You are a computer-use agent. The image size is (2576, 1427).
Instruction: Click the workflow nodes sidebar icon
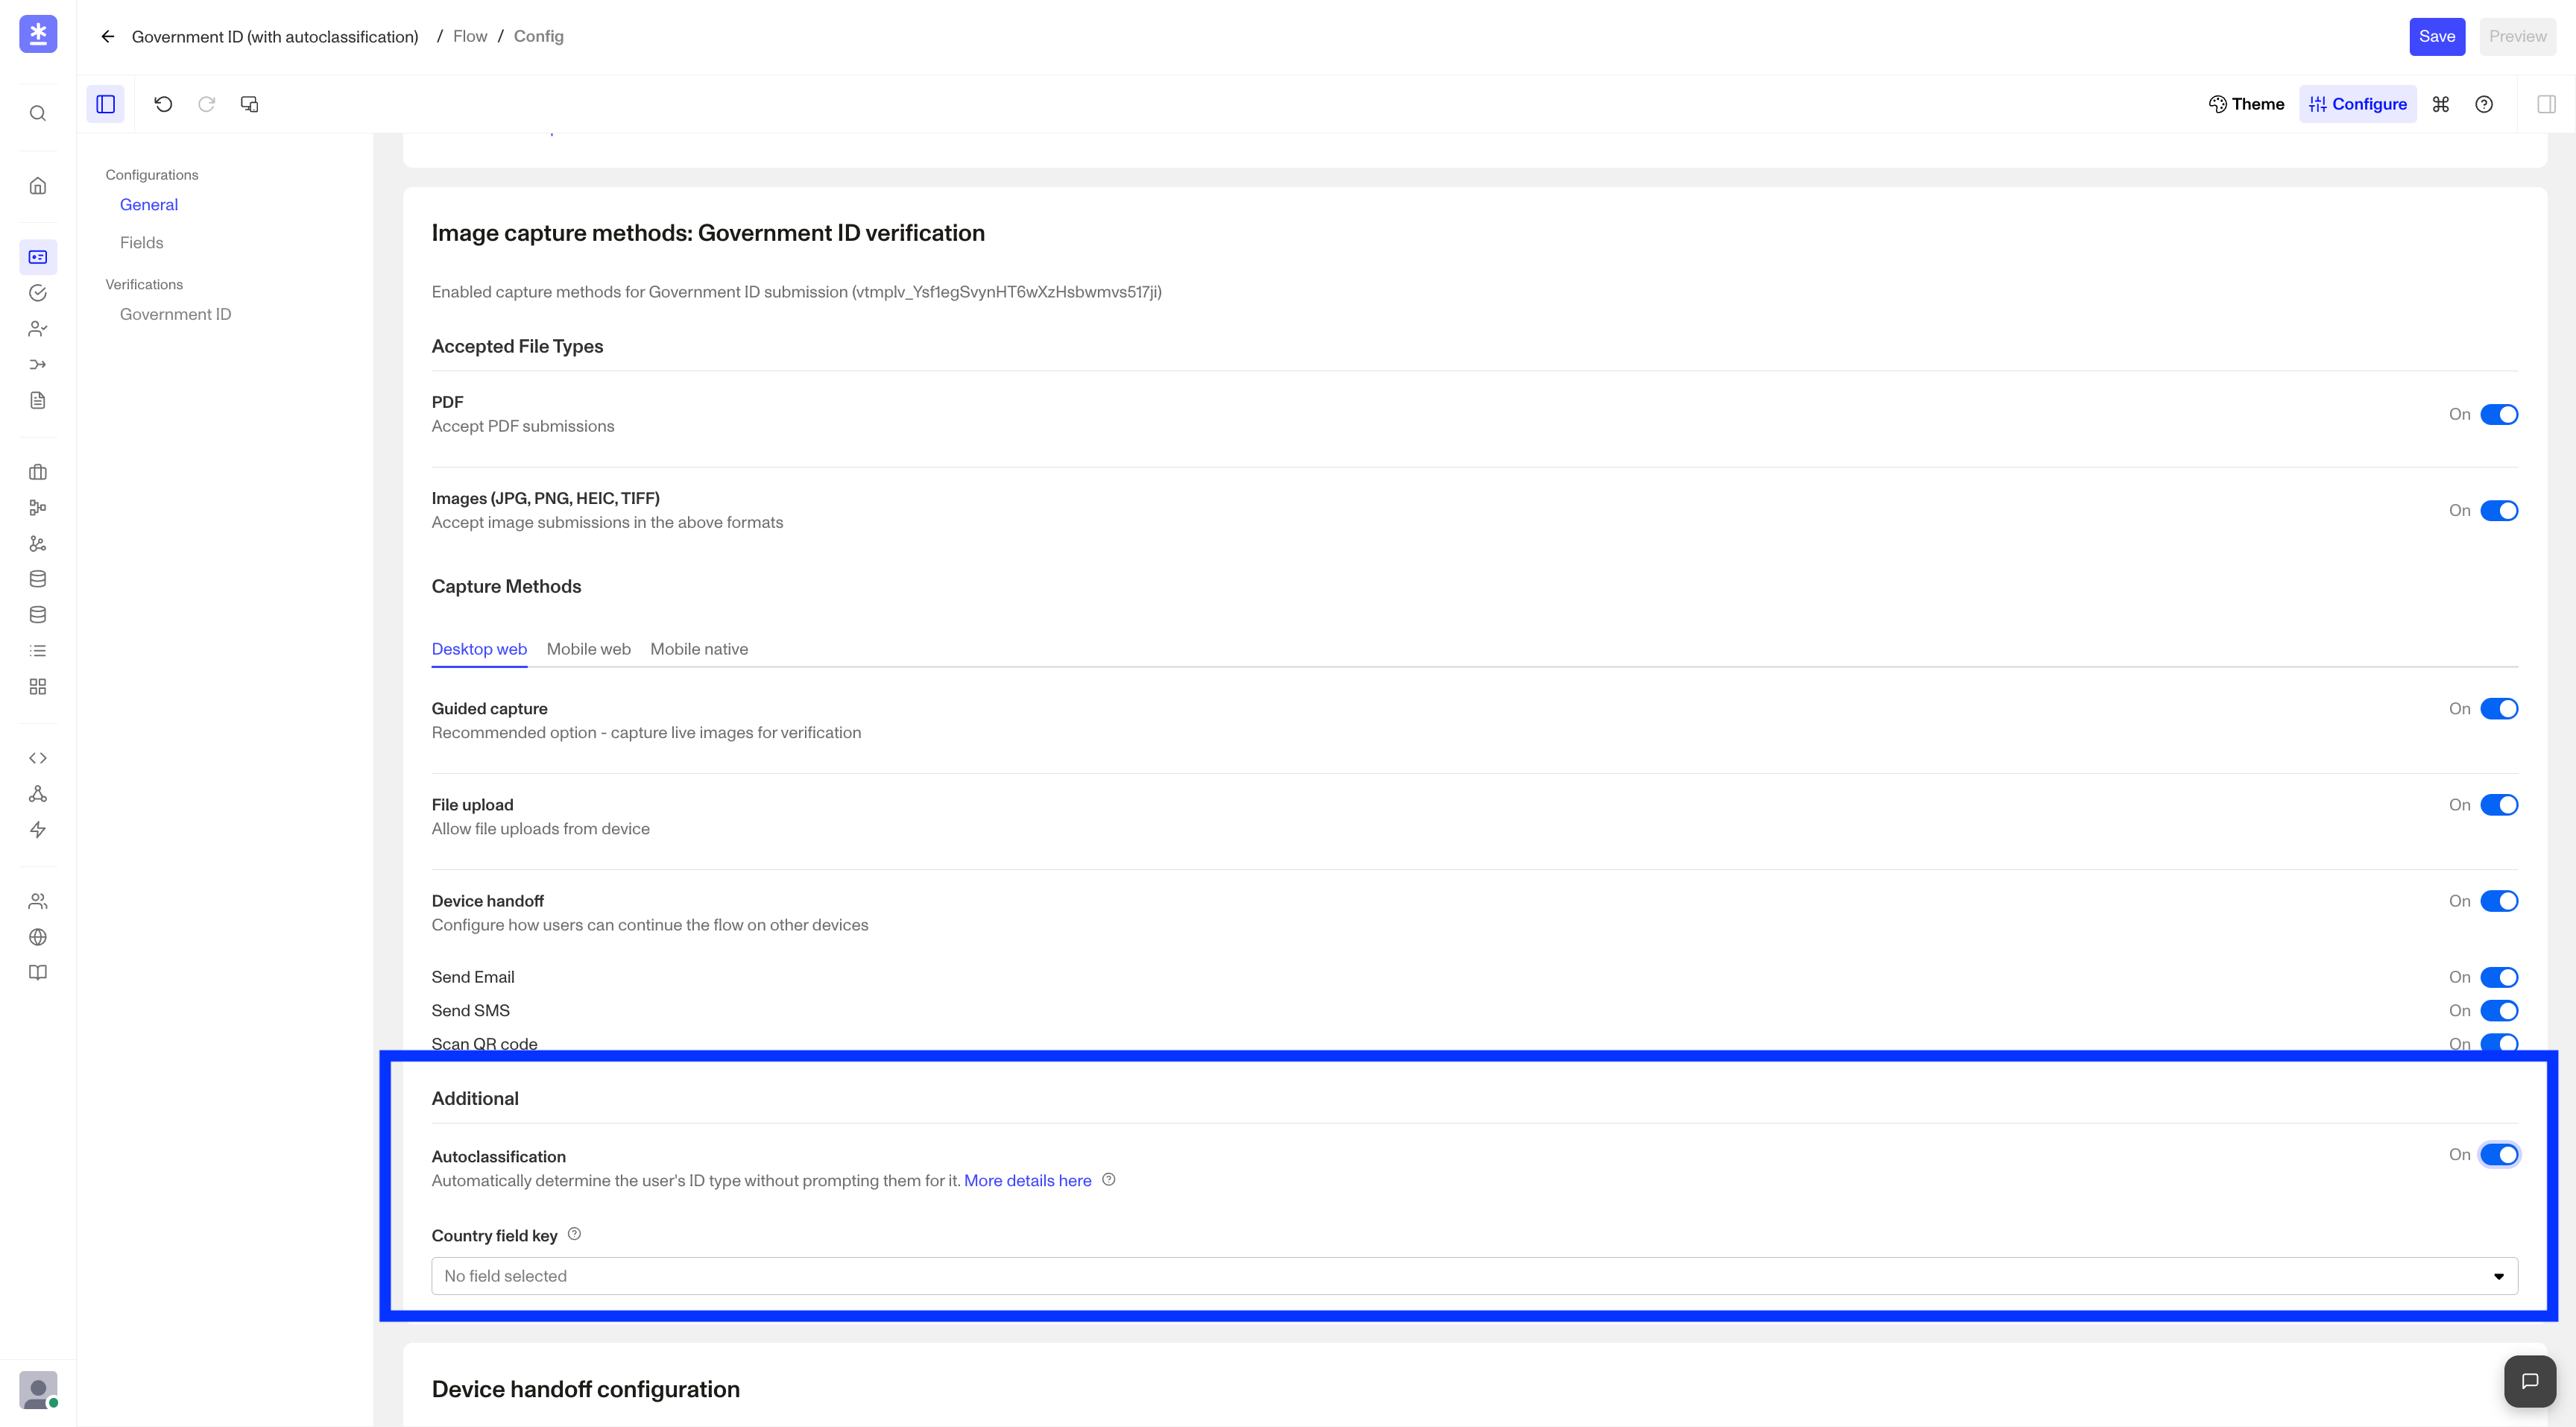coord(38,508)
